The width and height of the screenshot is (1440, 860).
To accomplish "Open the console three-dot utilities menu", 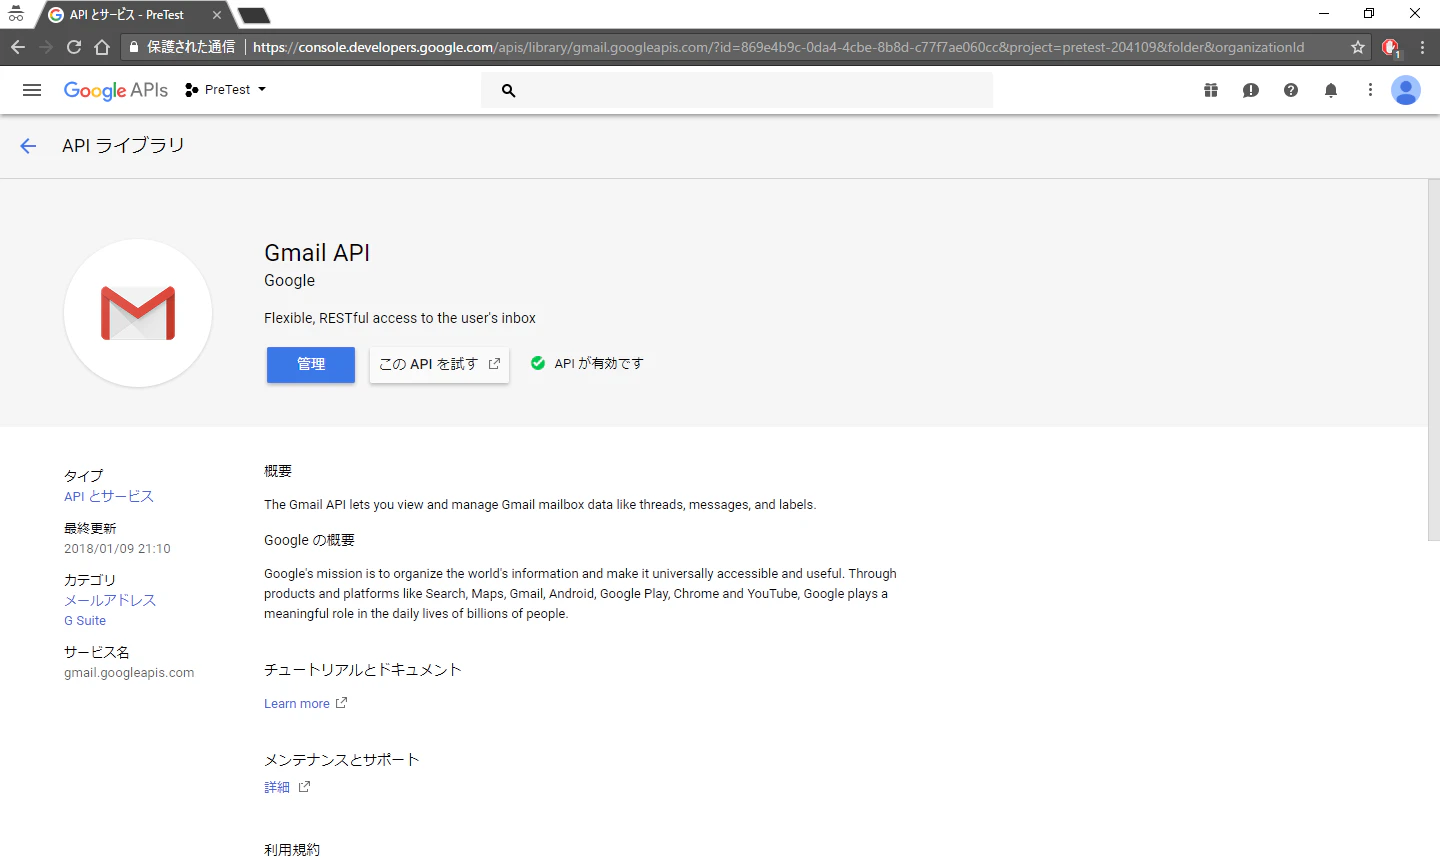I will coord(1370,90).
